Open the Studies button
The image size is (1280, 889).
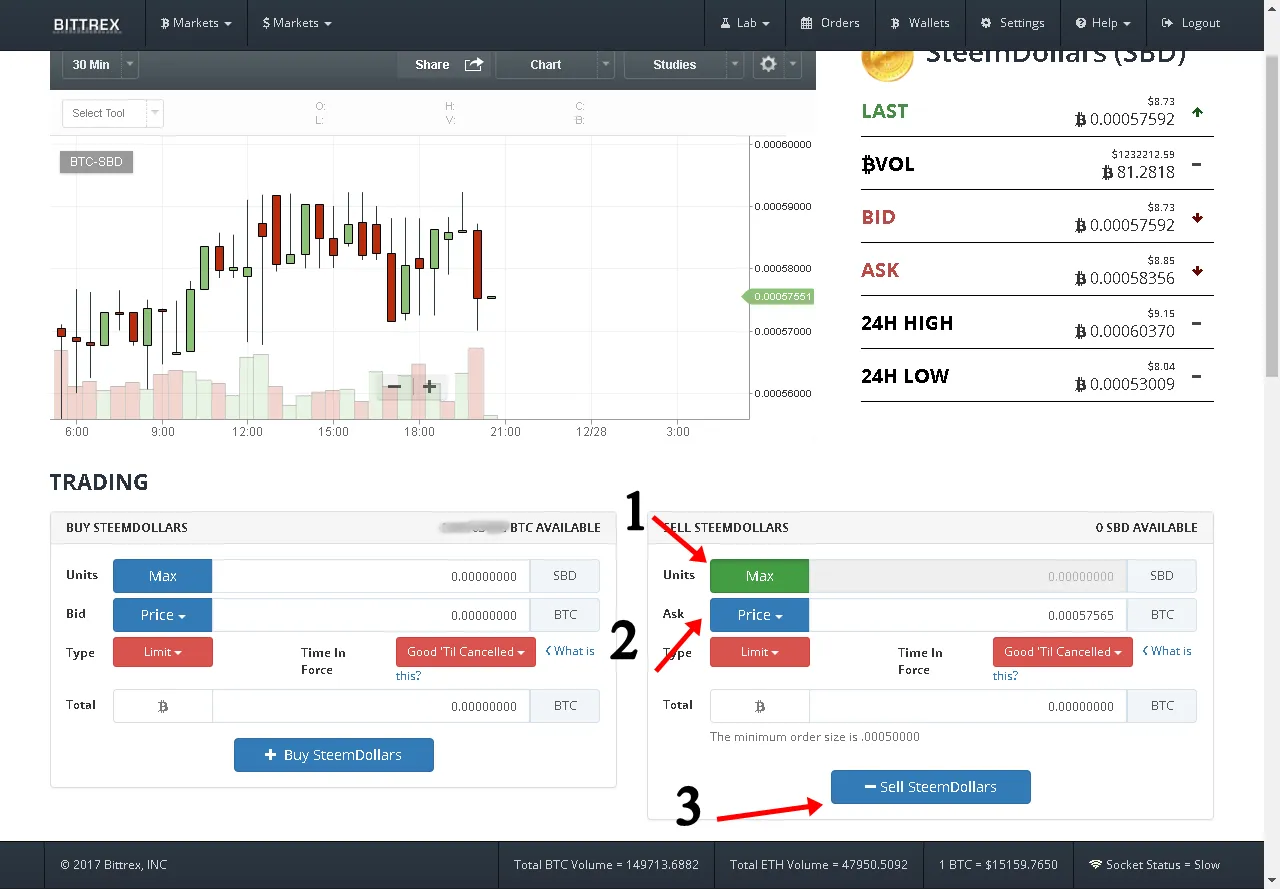(x=675, y=64)
